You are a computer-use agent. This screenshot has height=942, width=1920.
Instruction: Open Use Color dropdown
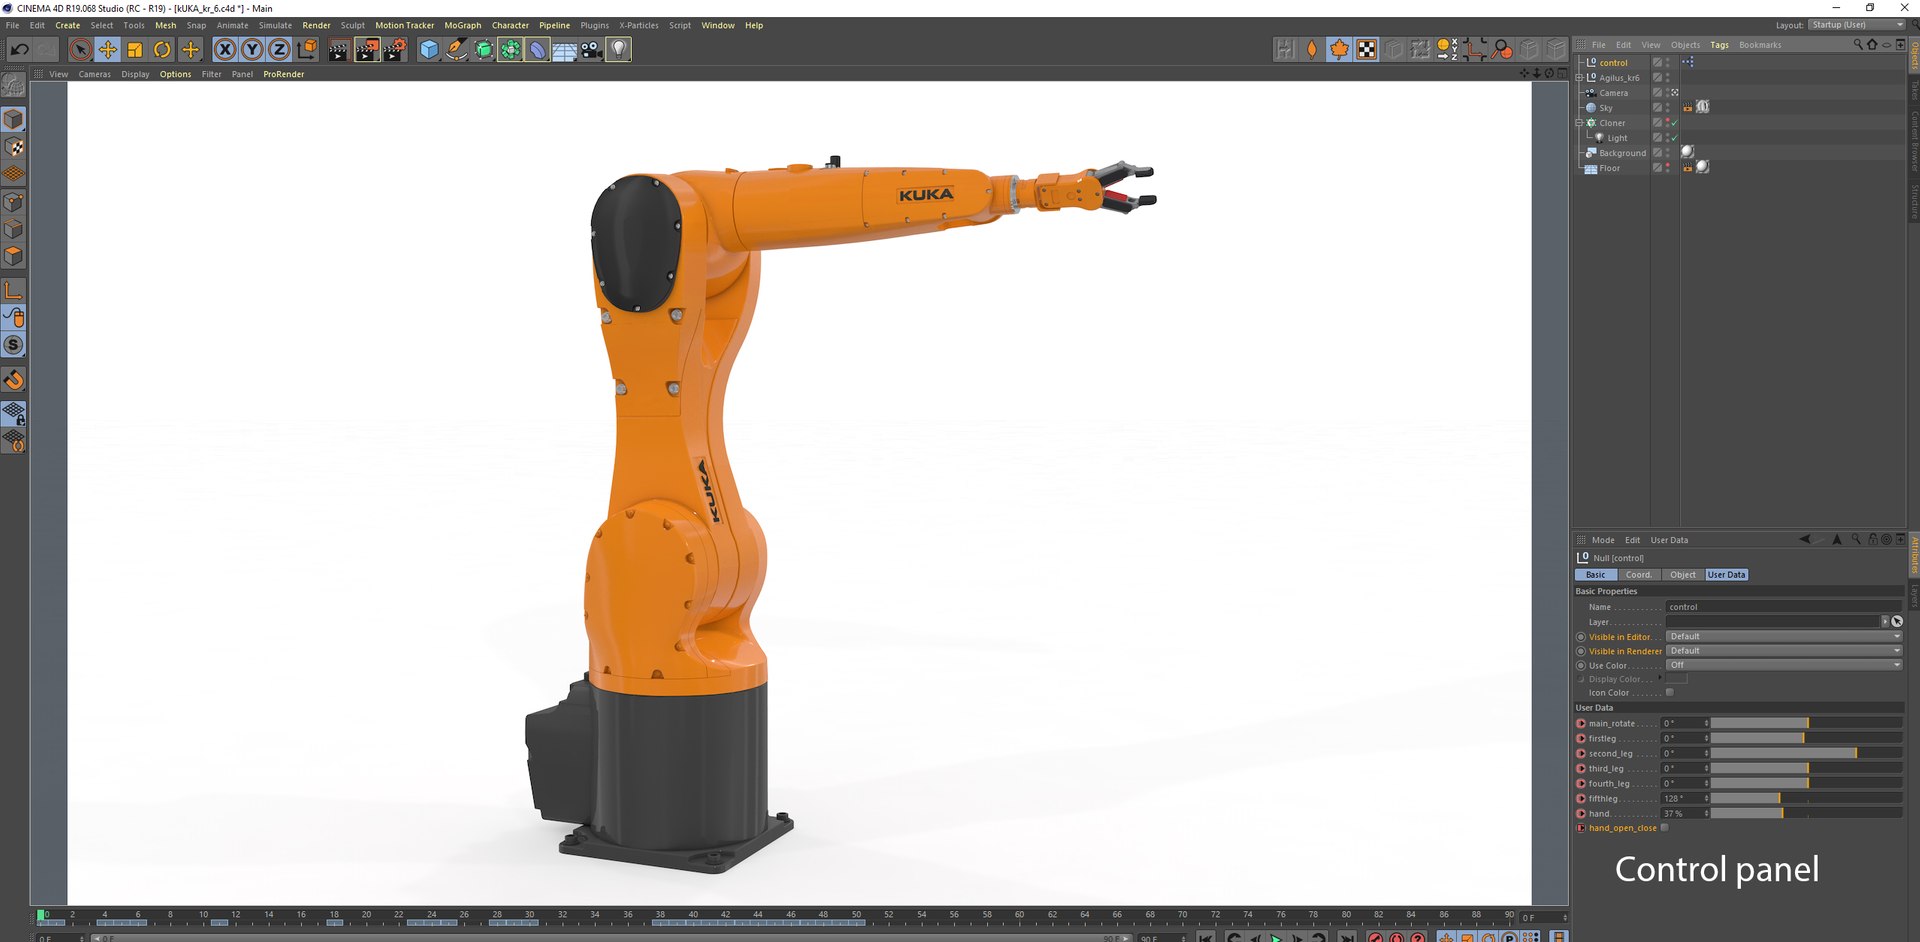pyautogui.click(x=1783, y=665)
